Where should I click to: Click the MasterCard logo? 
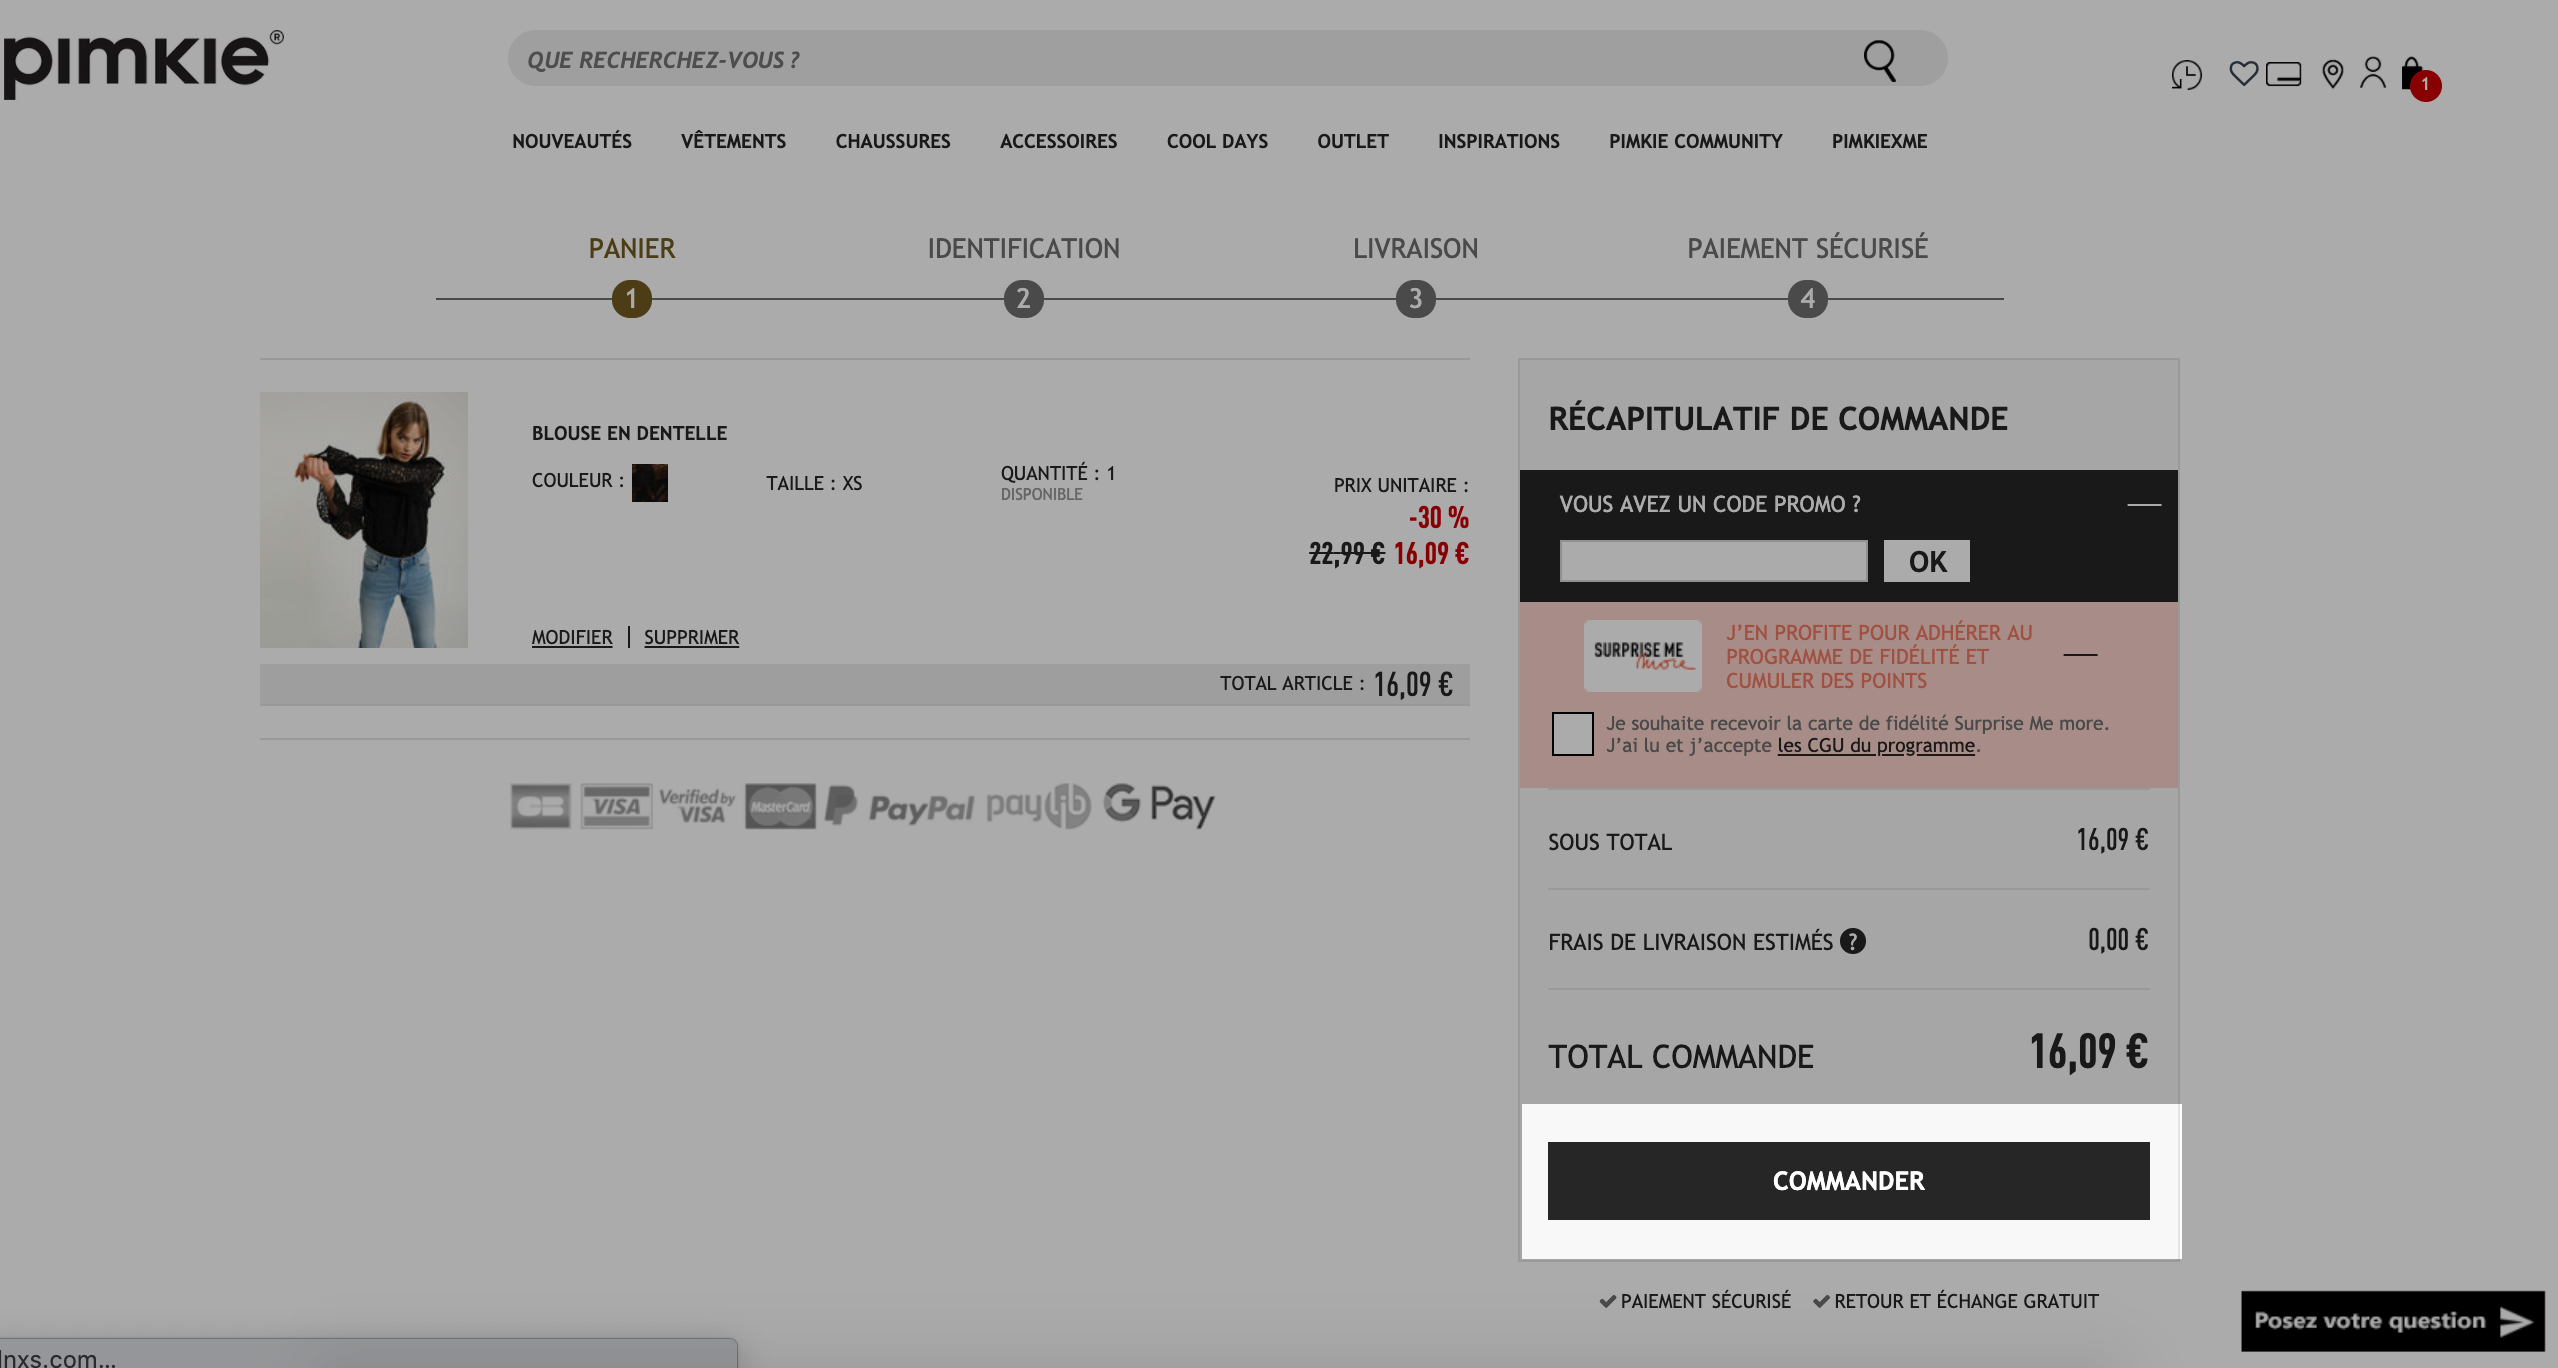pyautogui.click(x=780, y=806)
